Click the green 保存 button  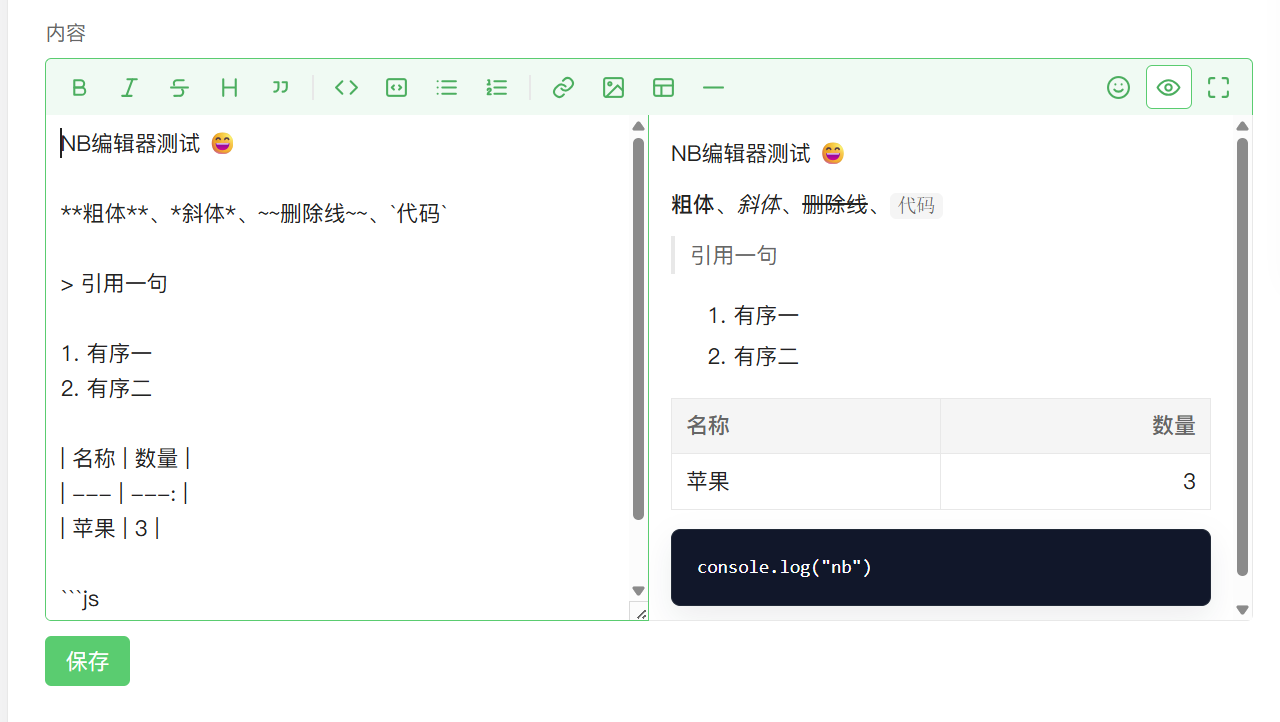click(87, 661)
